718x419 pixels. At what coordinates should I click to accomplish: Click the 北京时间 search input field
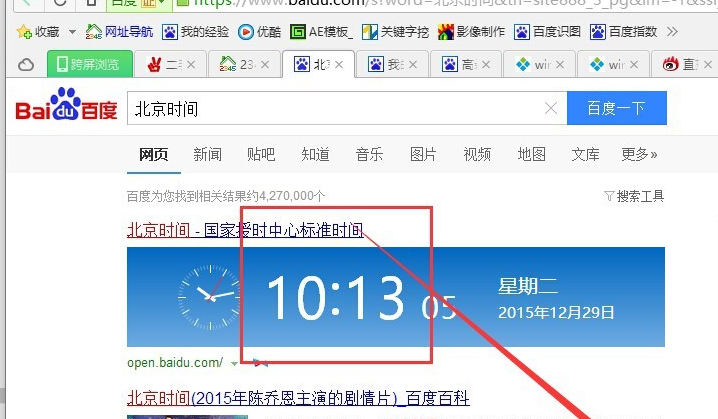click(x=335, y=109)
